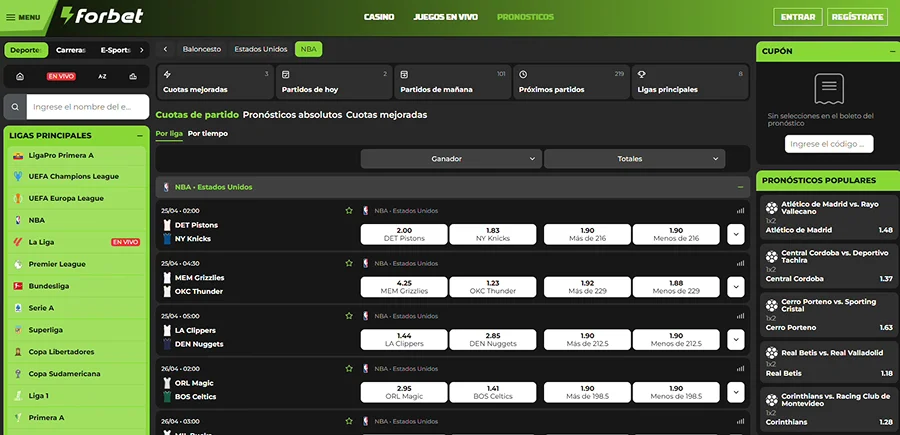Click the UEFA Champions League icon

(18, 176)
